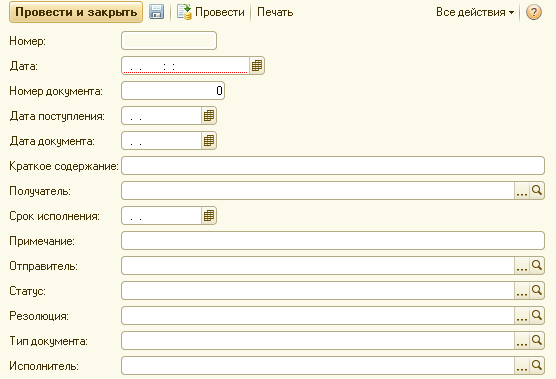
Task: Open selection list for Тип документа via ellipsis
Action: tap(522, 341)
